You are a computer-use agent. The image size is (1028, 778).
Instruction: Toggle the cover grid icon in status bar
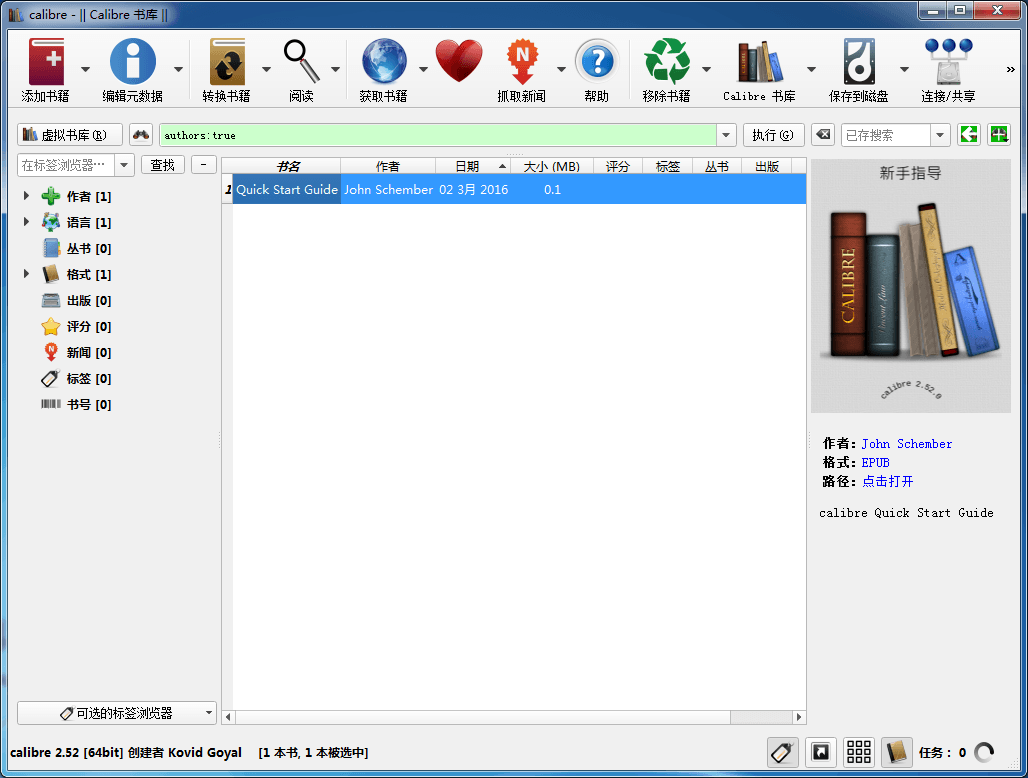859,752
